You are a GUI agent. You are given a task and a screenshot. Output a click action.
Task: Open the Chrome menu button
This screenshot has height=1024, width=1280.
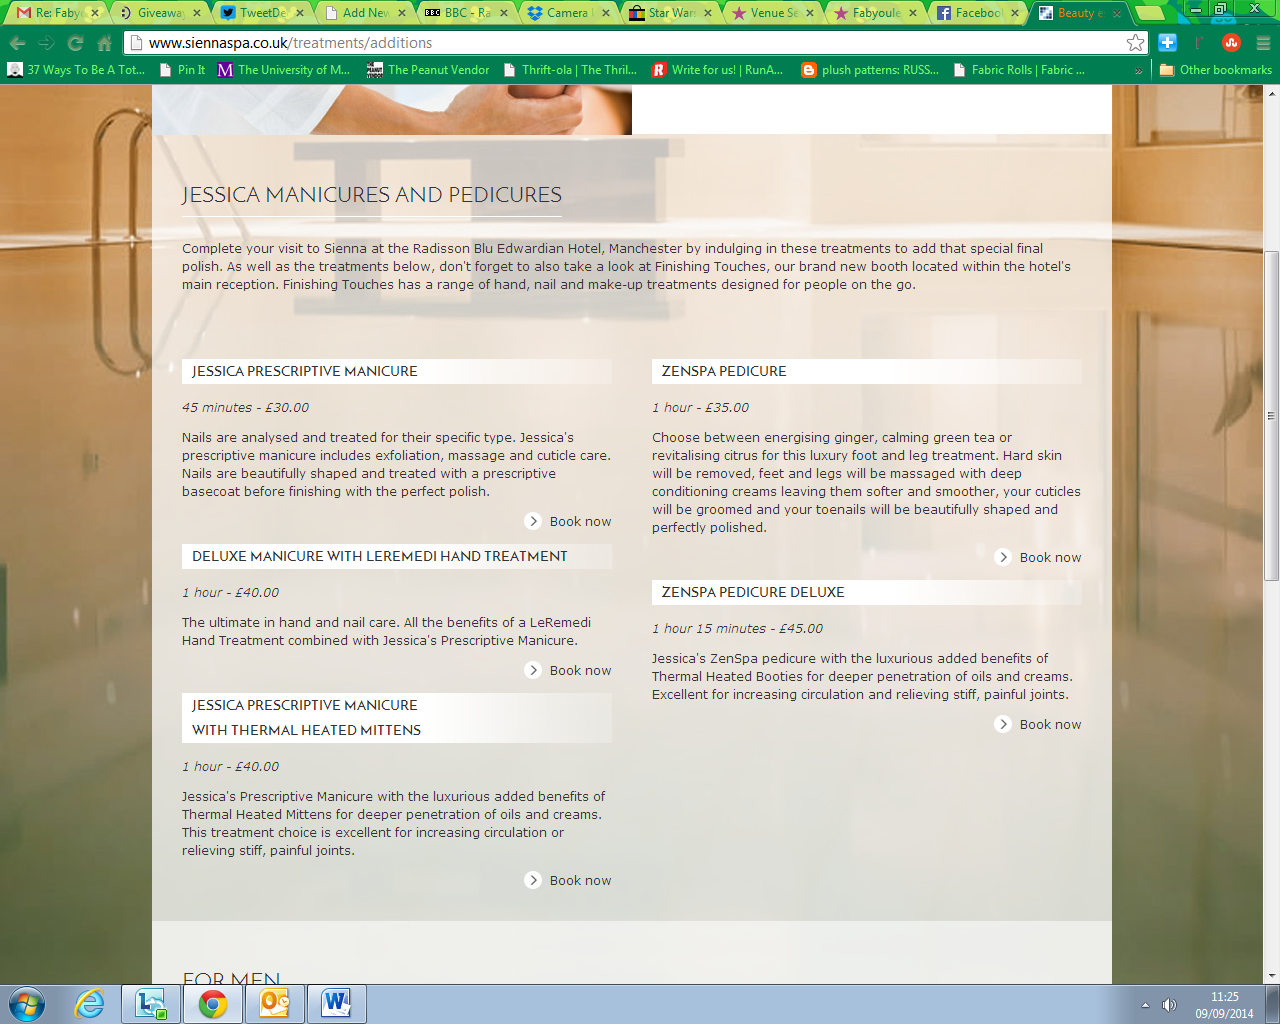tap(1263, 43)
